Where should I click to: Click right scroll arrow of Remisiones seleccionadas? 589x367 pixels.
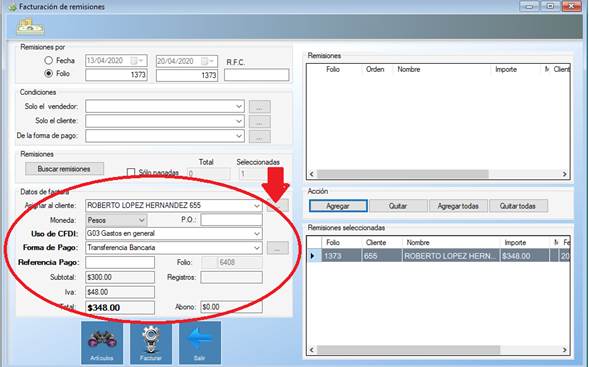coord(565,350)
